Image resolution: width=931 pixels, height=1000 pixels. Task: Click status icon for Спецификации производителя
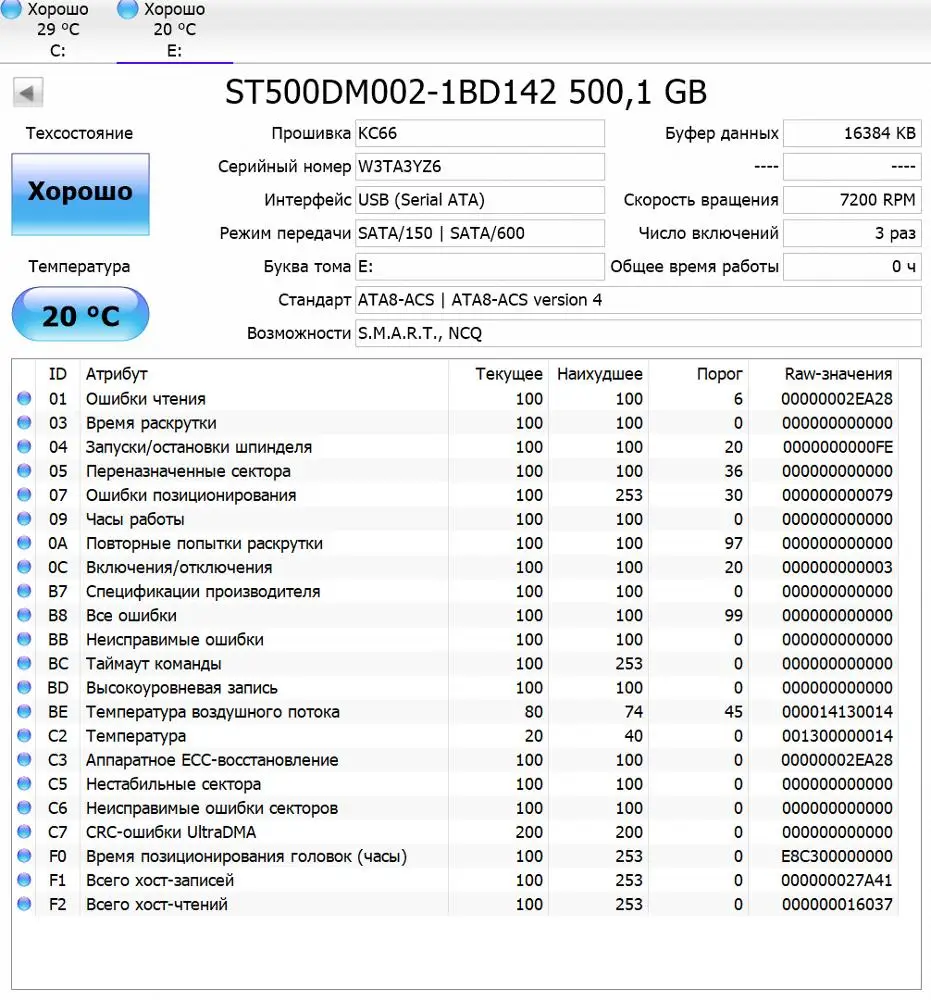coord(24,591)
